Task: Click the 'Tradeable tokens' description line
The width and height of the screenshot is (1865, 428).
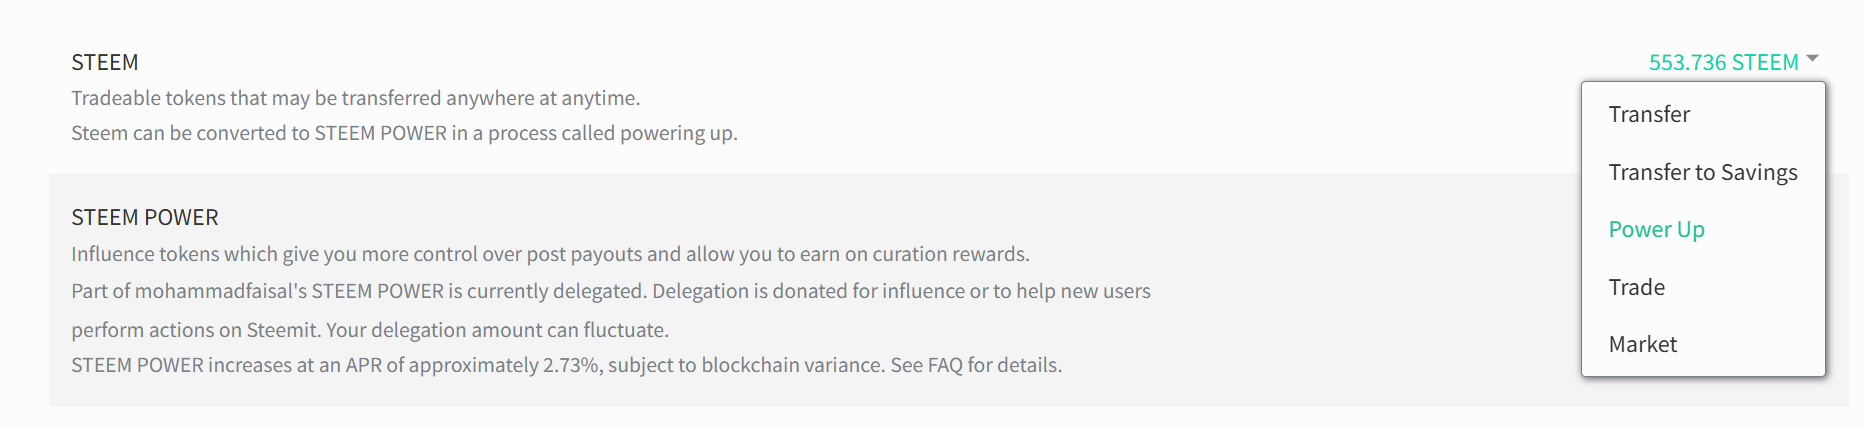Action: (x=355, y=98)
